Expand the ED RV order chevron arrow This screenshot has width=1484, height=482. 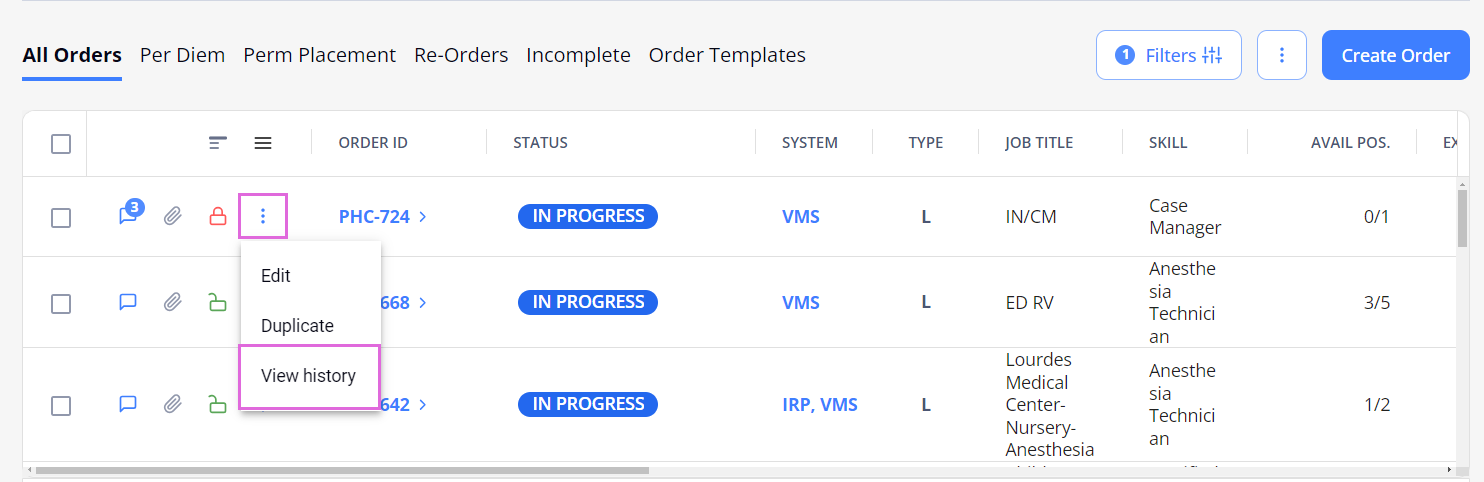tap(423, 302)
